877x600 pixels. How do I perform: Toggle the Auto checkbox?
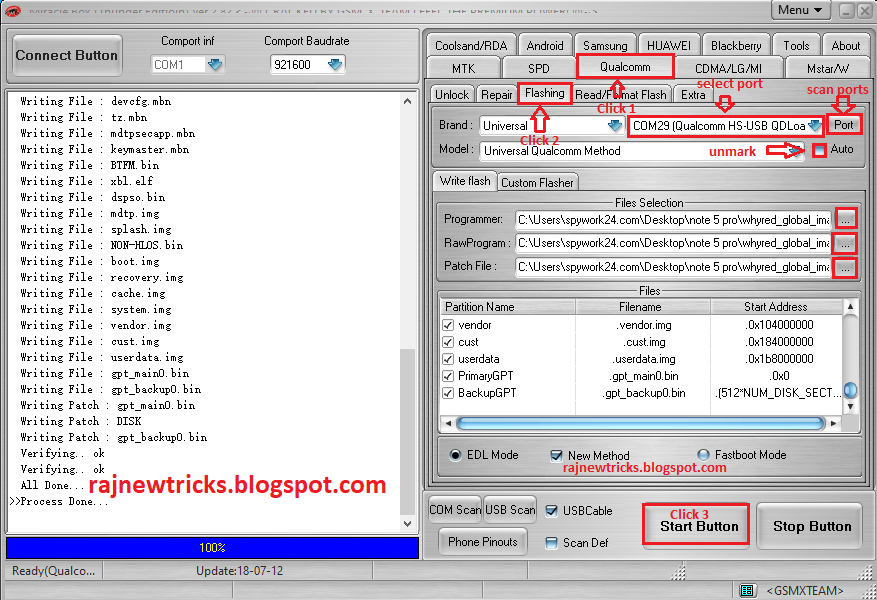[x=819, y=150]
